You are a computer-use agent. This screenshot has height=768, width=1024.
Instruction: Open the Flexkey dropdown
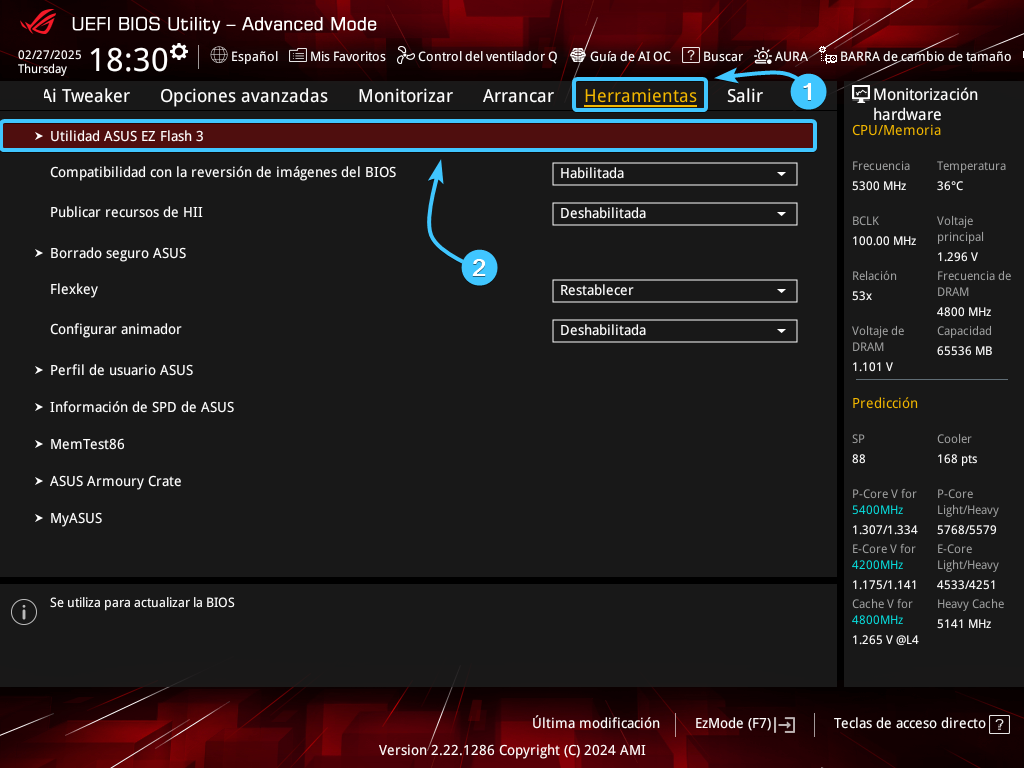675,291
